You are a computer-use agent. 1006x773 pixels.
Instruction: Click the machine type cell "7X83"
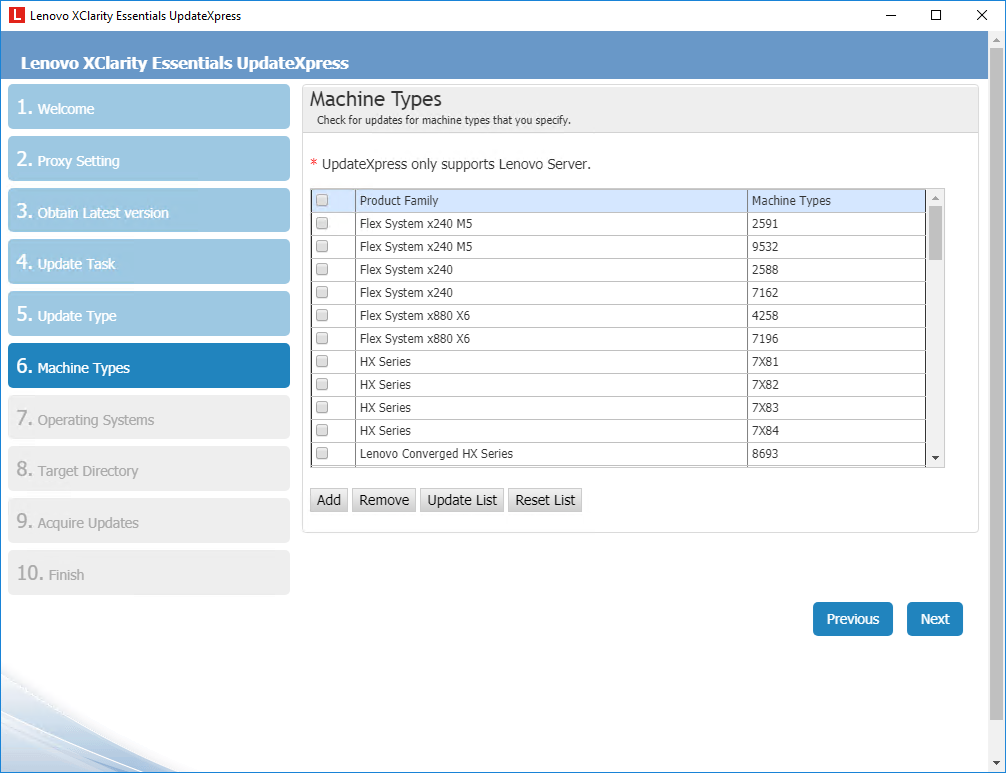(x=837, y=408)
